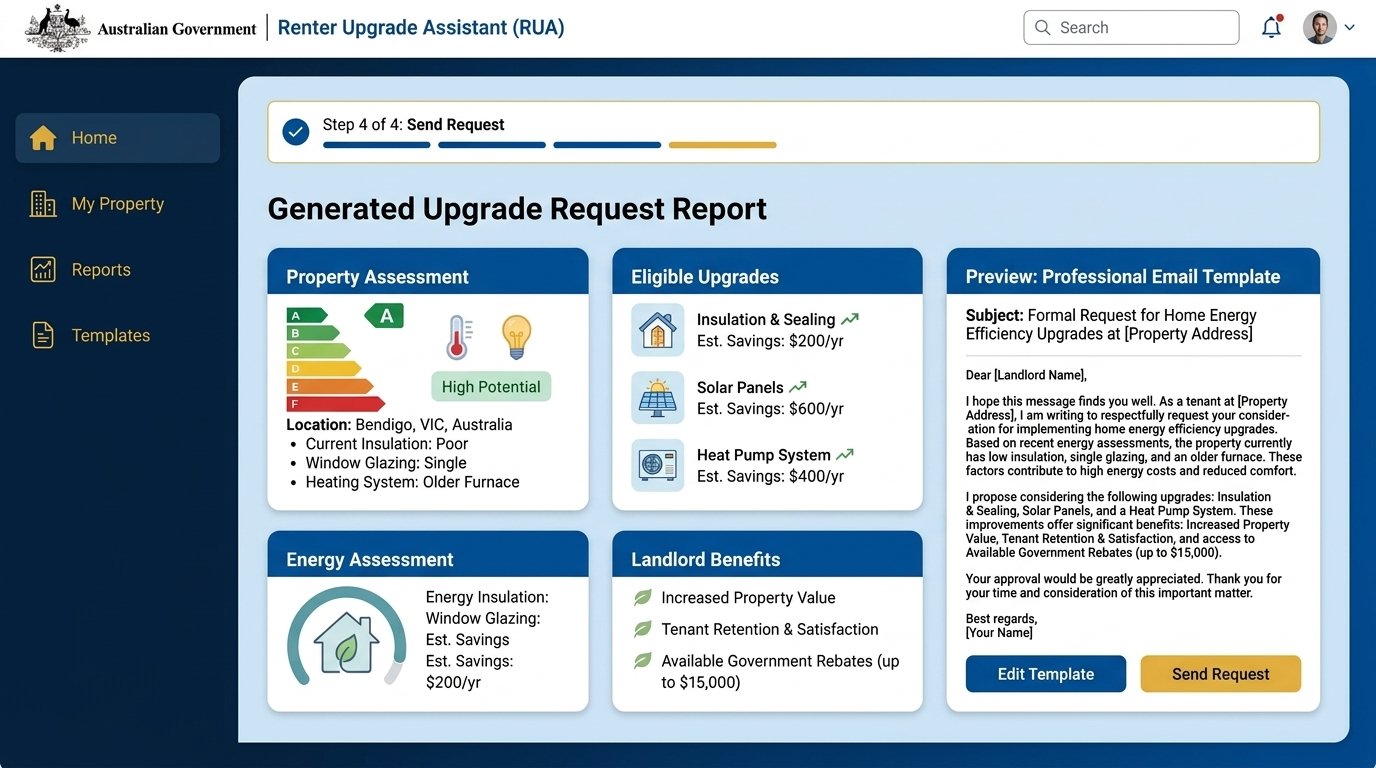
Task: Click the first blue step progress bar
Action: [377, 145]
